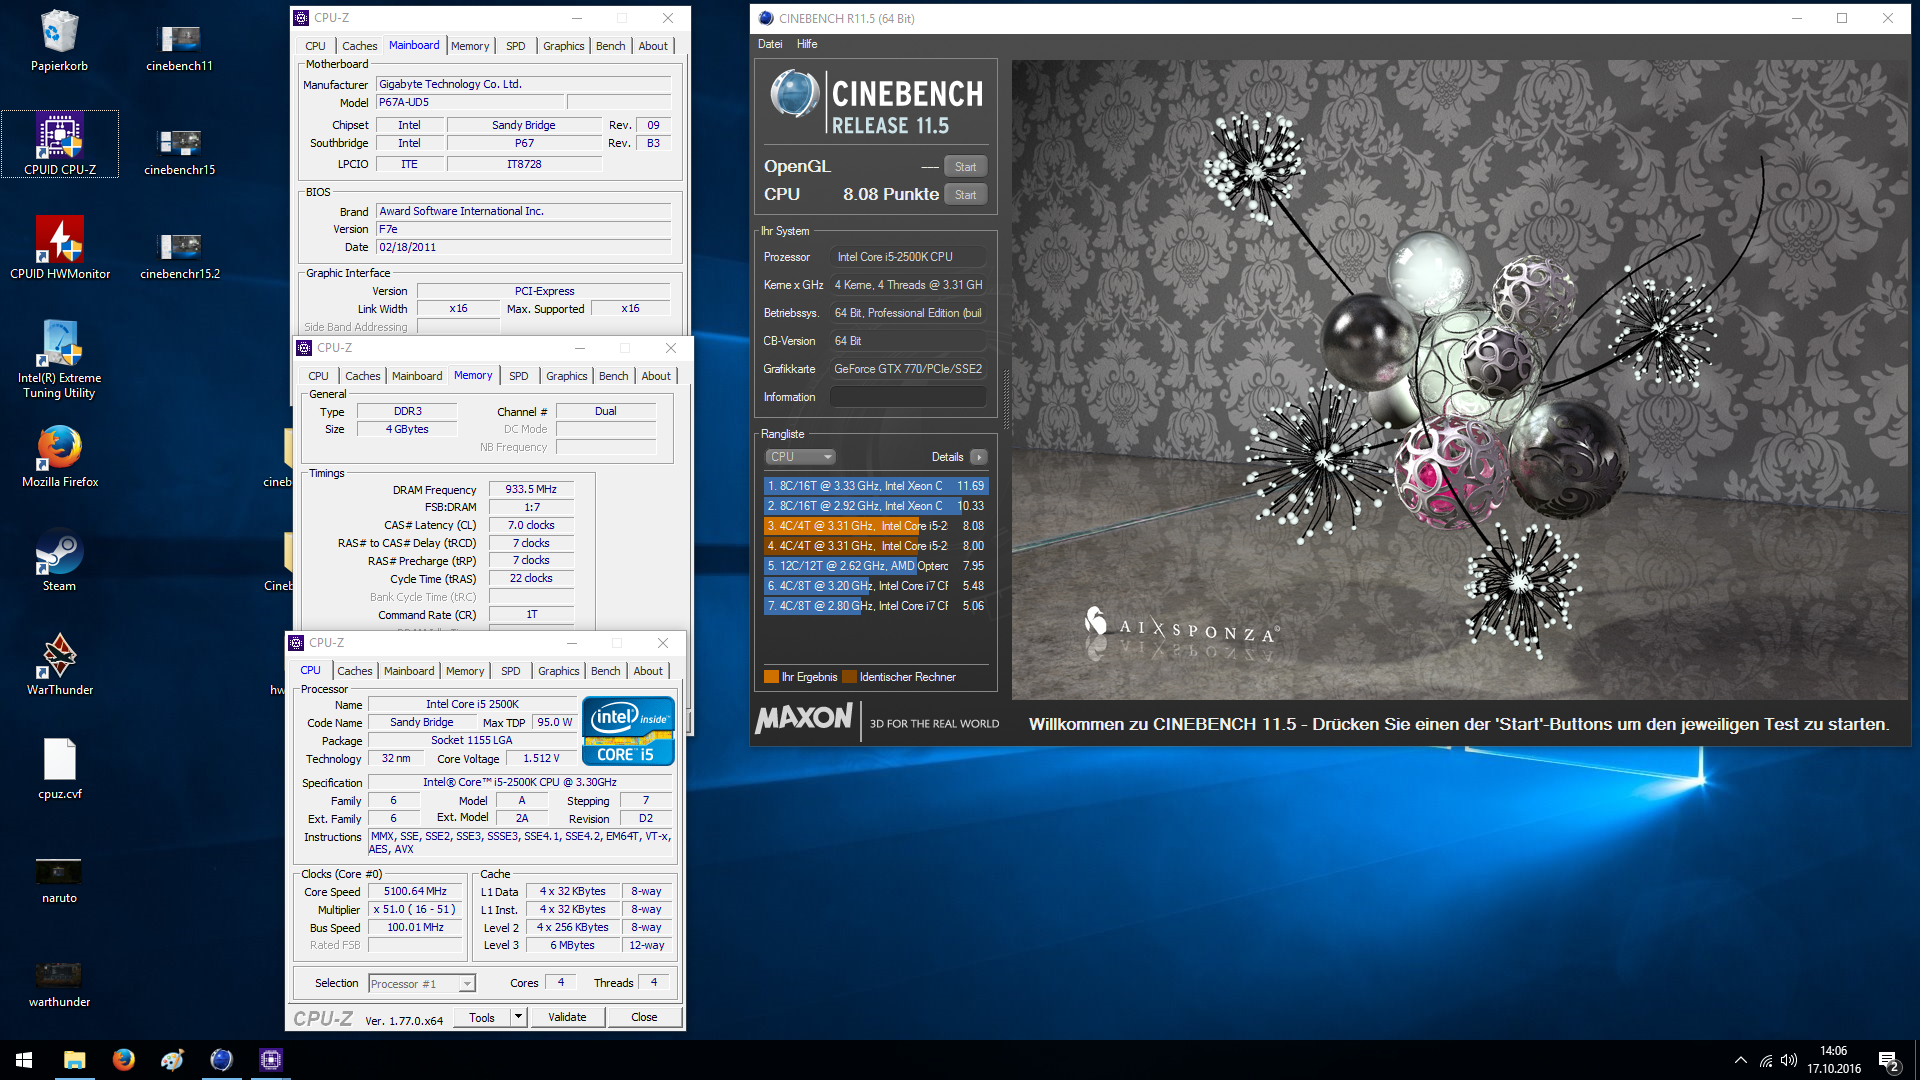This screenshot has height=1080, width=1920.
Task: Click the Close button in bottom CPU-Z window
Action: [644, 1017]
